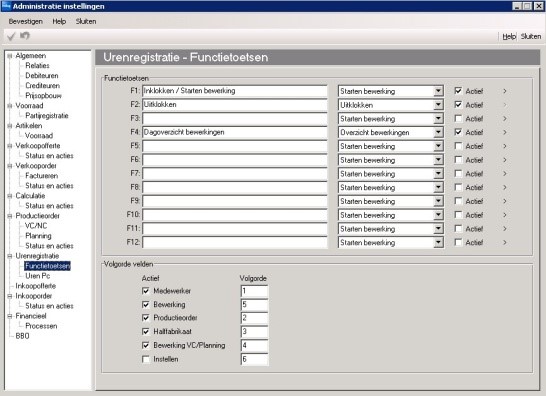
Task: Click the F1 description text field
Action: [234, 91]
